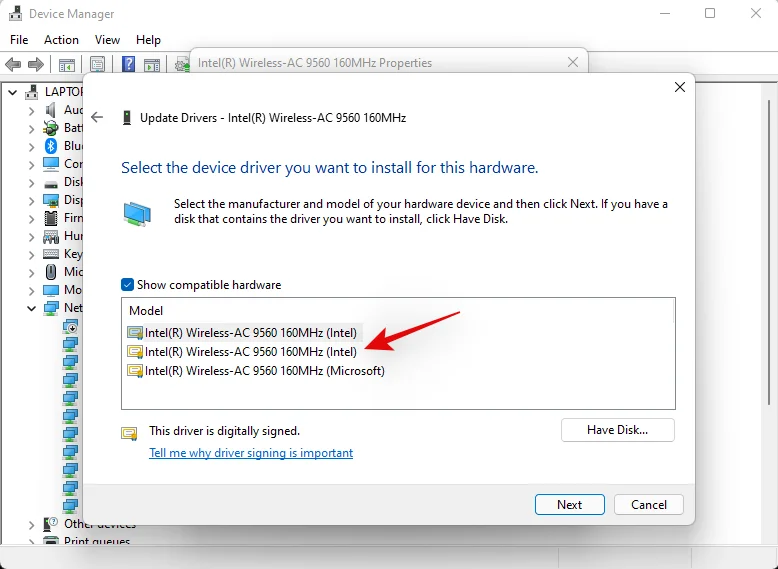This screenshot has width=778, height=569.
Task: Select the Computer category icon
Action: pyautogui.click(x=51, y=164)
